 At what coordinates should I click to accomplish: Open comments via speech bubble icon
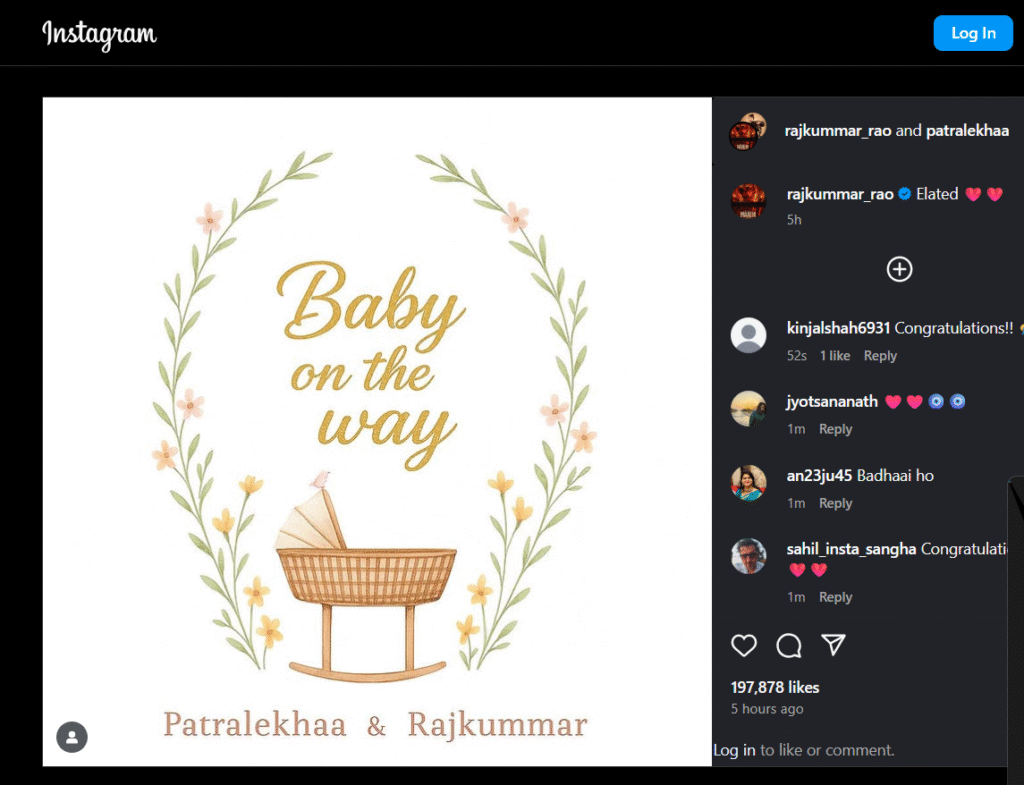pos(789,645)
